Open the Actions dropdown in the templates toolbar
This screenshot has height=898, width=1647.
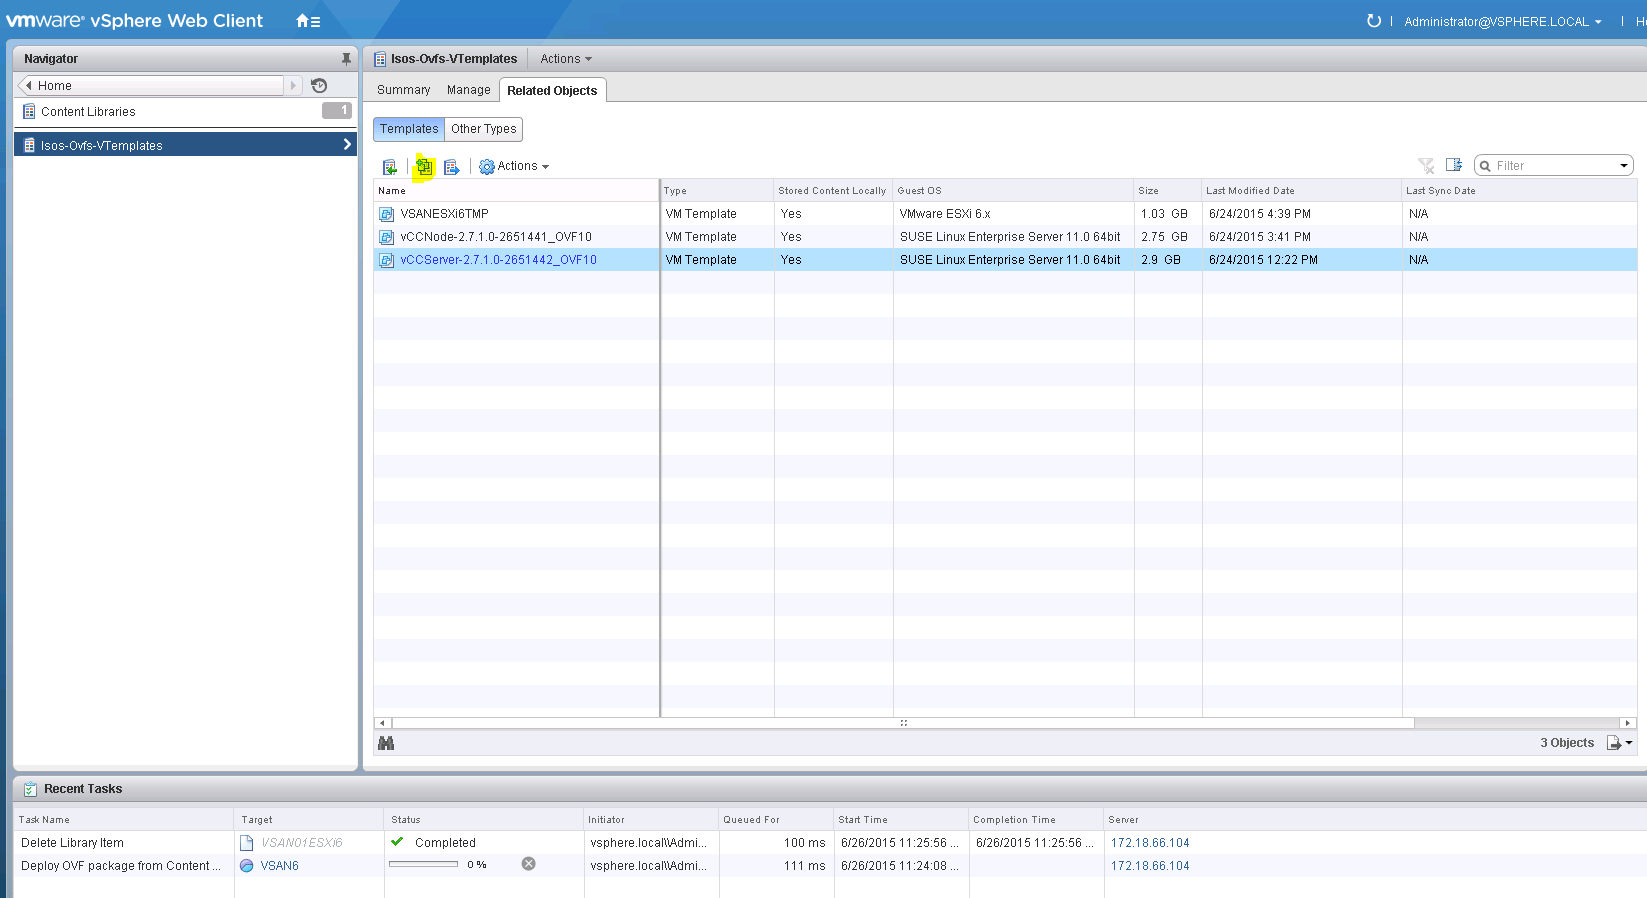point(523,166)
